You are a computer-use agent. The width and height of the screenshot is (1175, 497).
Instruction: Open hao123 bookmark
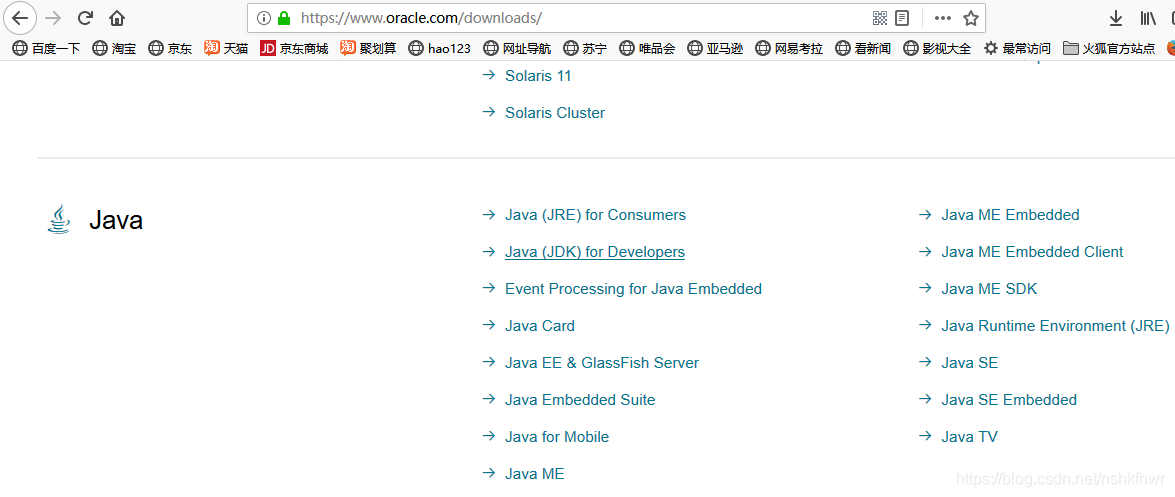pos(439,49)
